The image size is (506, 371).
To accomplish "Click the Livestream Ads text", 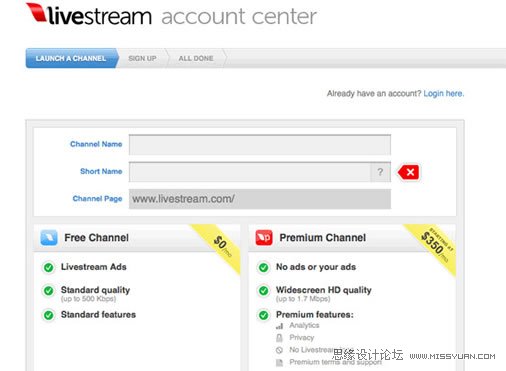I will (x=94, y=267).
